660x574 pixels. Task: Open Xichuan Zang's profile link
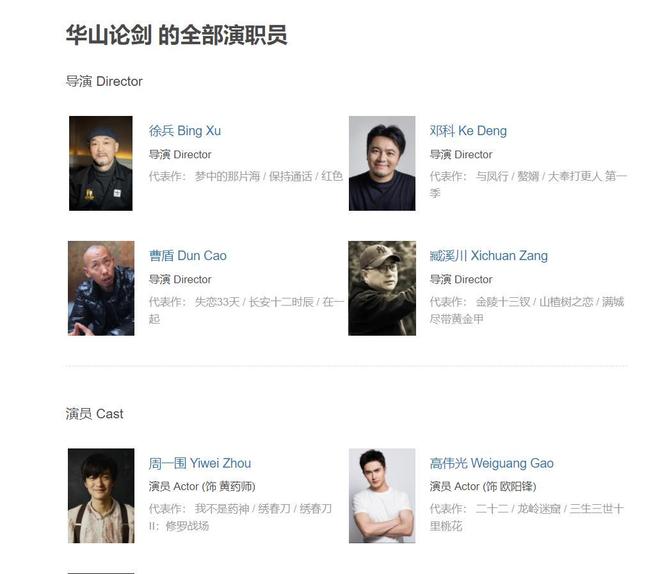[489, 256]
